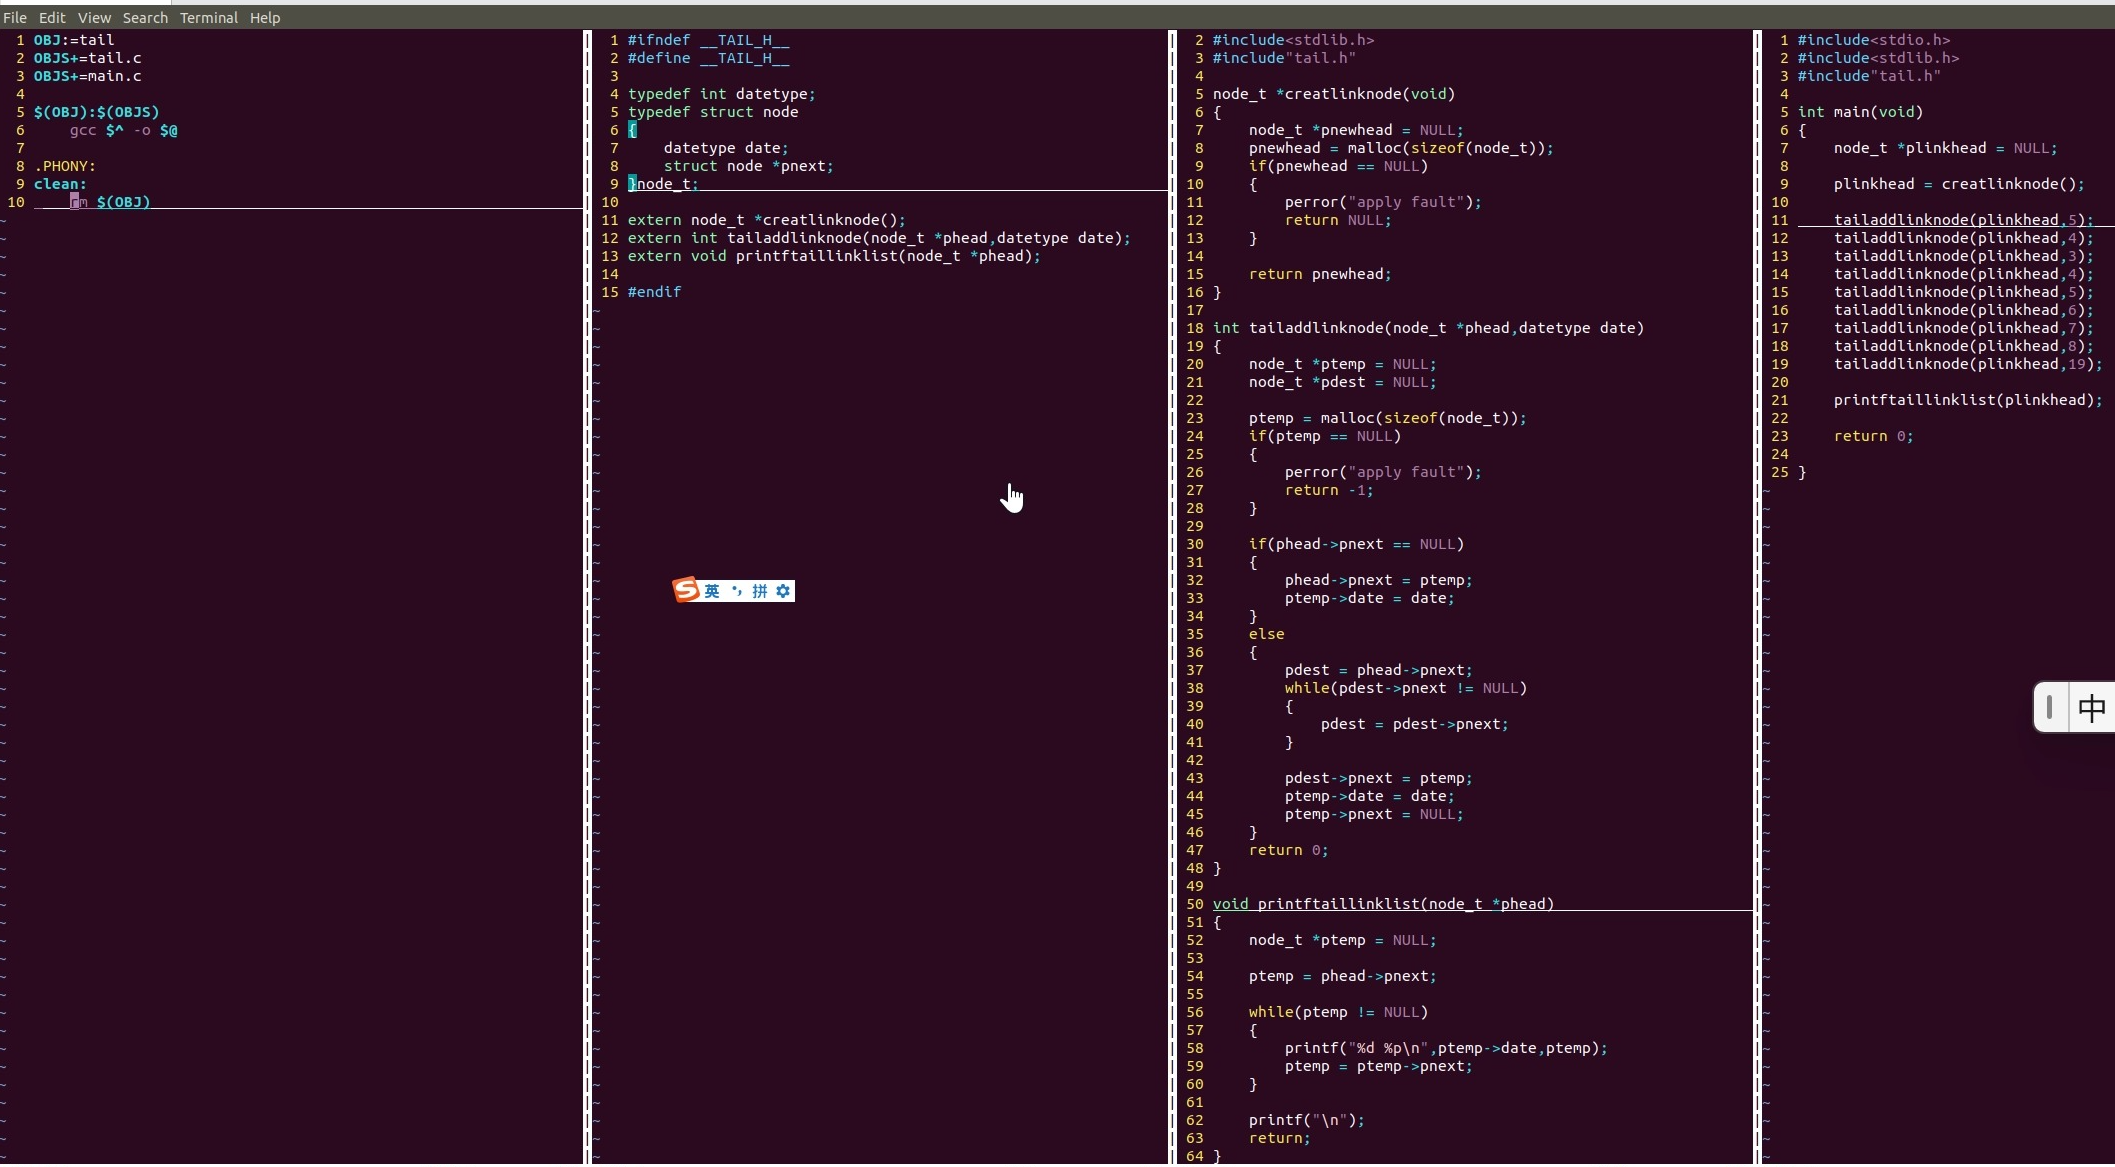Click the 'void printftaillinklist' function definition line
The height and width of the screenshot is (1167, 2115).
1383,904
